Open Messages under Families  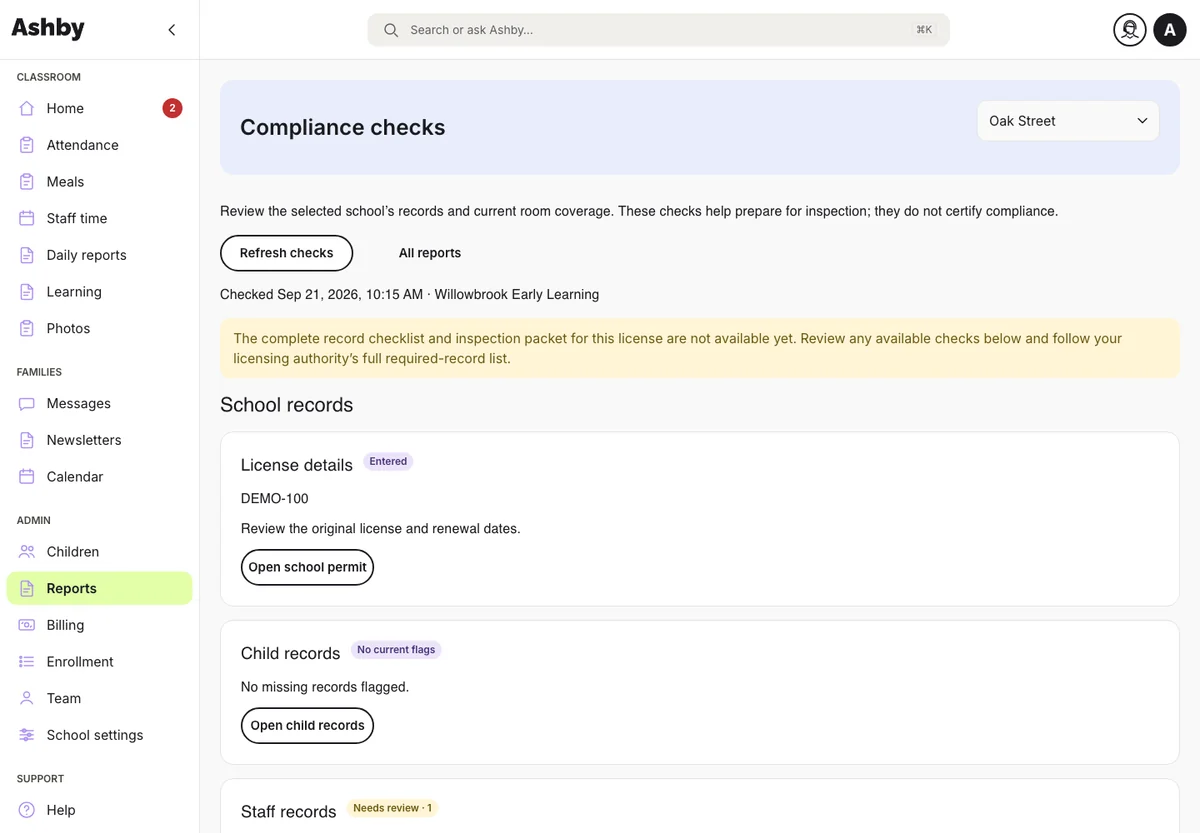100,403
